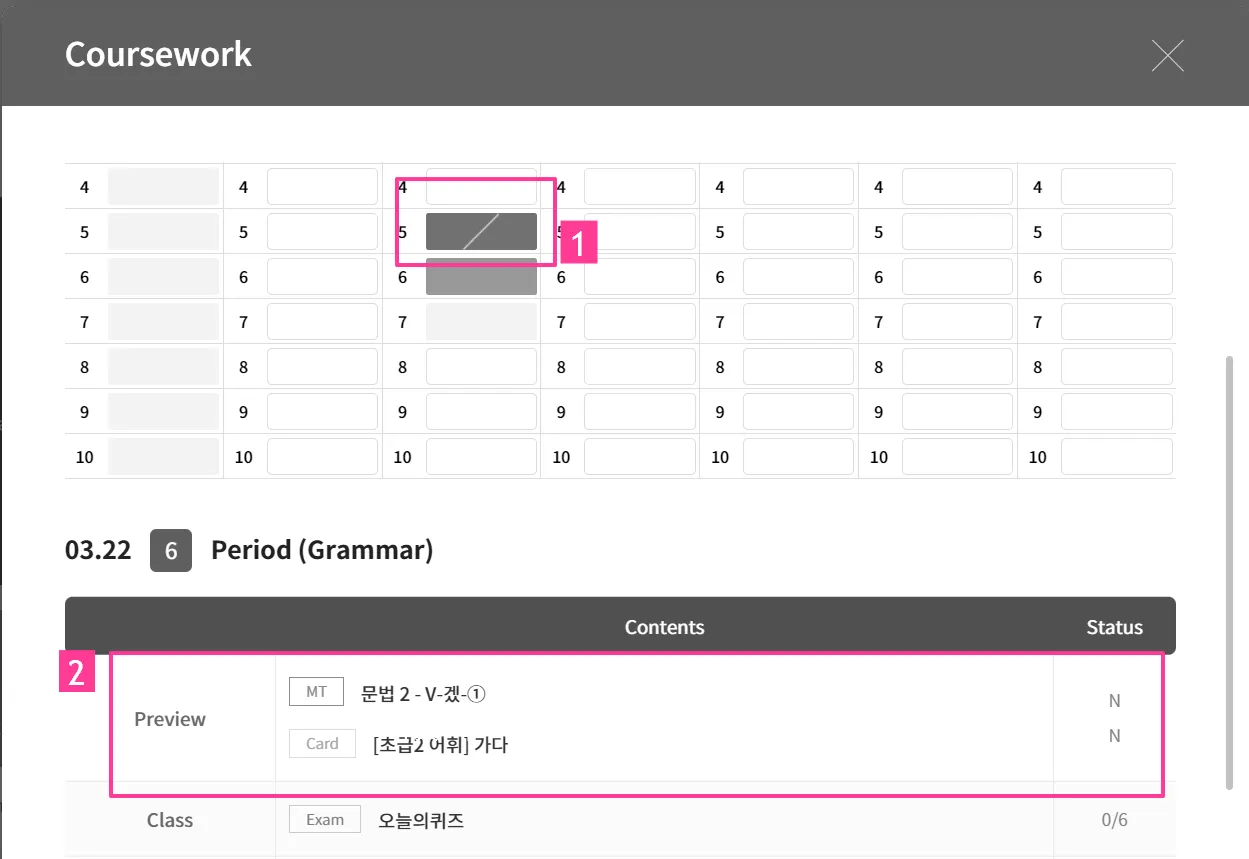Click the Card badge icon

[322, 744]
